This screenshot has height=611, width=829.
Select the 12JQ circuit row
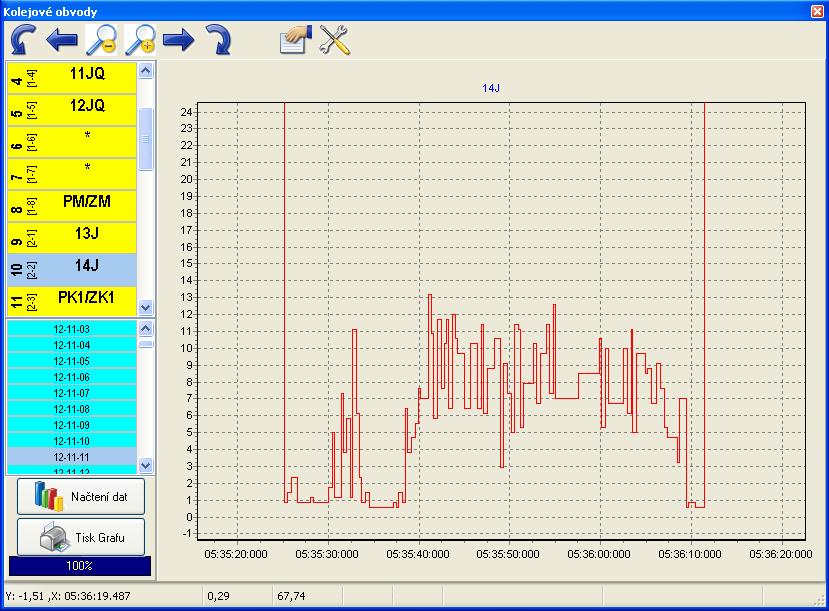click(72, 110)
